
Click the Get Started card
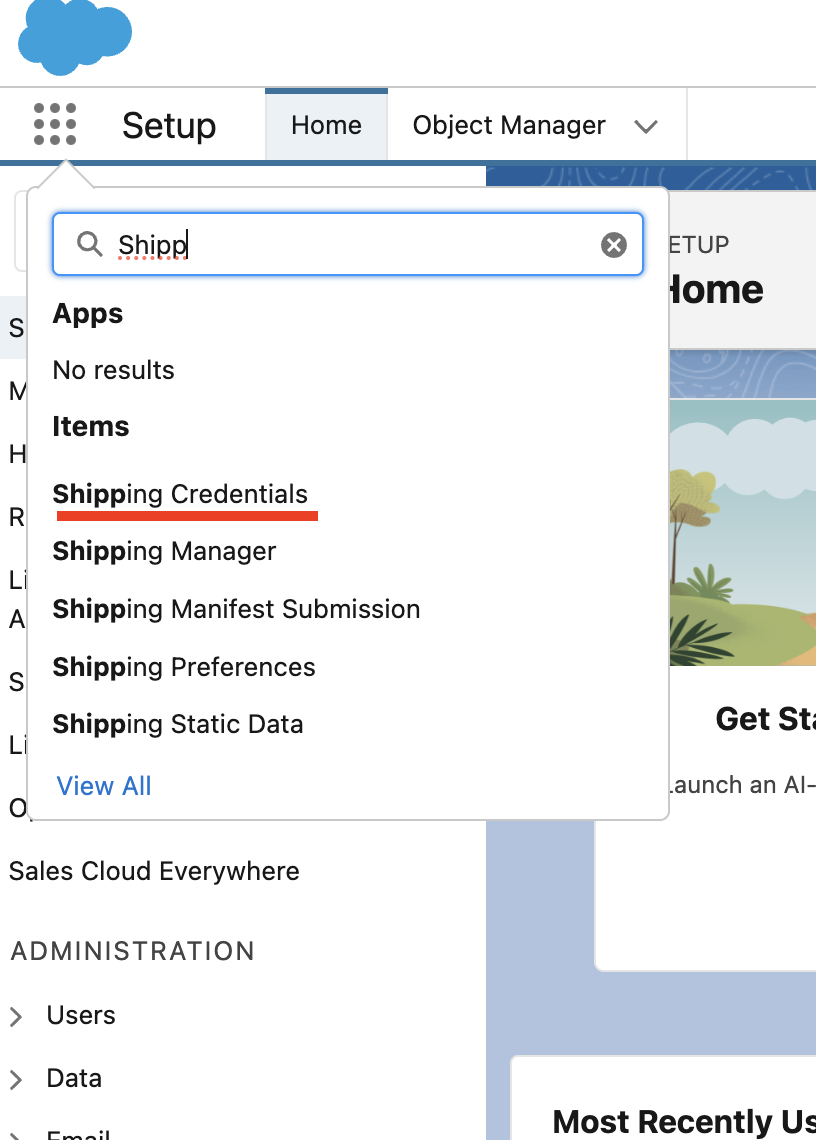764,719
